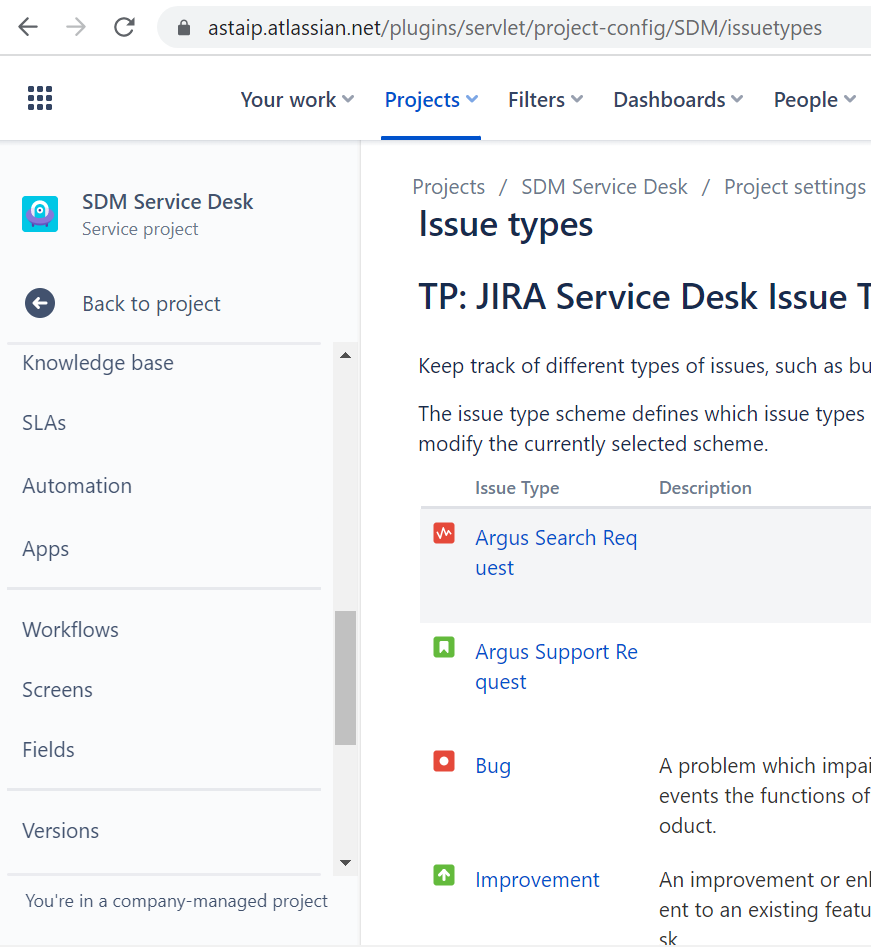Click the company-managed project notice text
Screen dimensions: 871x947
click(x=176, y=901)
